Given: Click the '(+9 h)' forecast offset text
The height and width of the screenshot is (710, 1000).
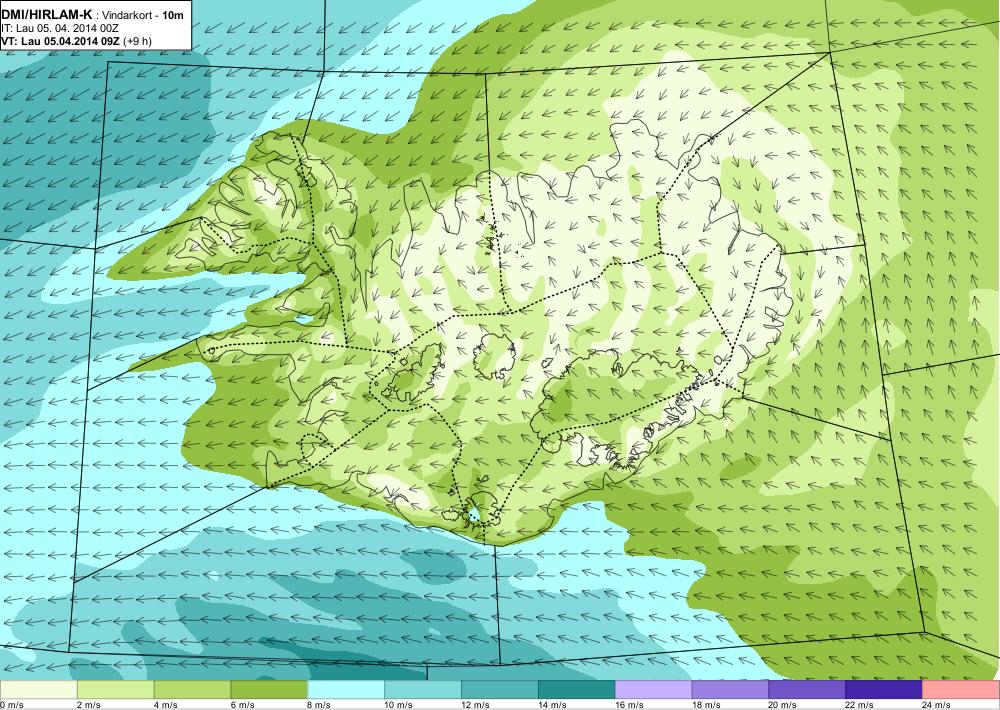Looking at the screenshot, I should point(137,41).
